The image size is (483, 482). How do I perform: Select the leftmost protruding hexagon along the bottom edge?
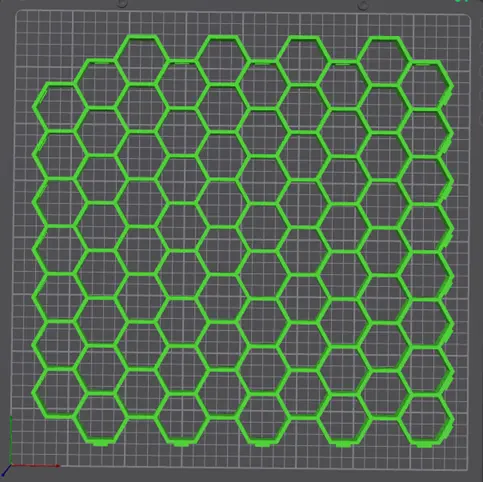[x=101, y=418]
